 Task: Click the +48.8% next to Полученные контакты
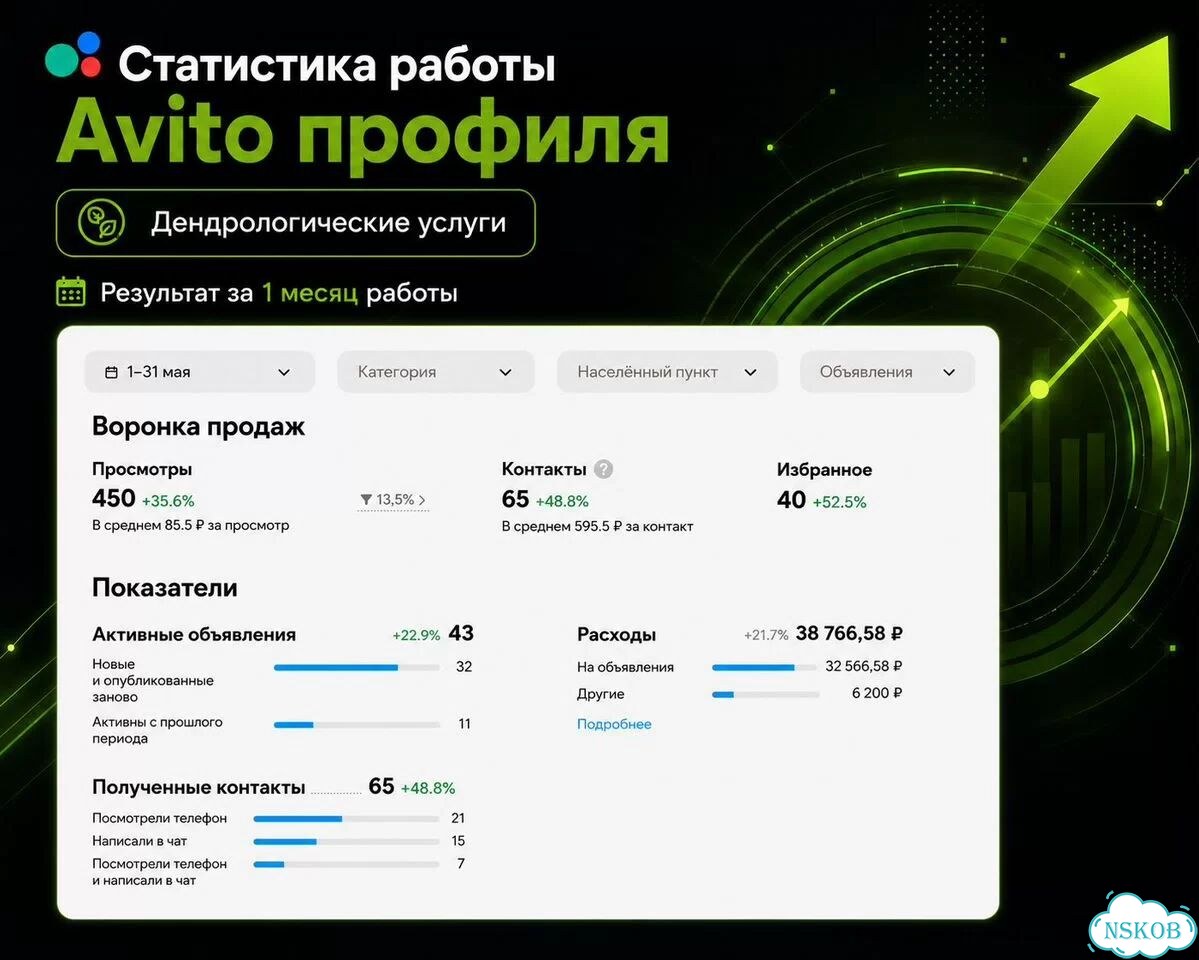pos(427,788)
